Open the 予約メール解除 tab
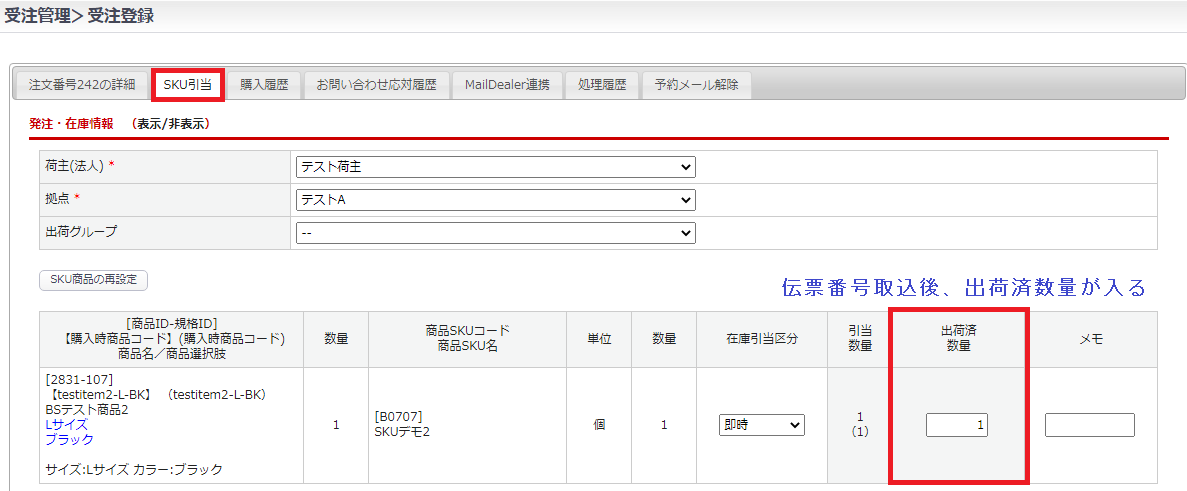The image size is (1187, 491). pos(696,85)
